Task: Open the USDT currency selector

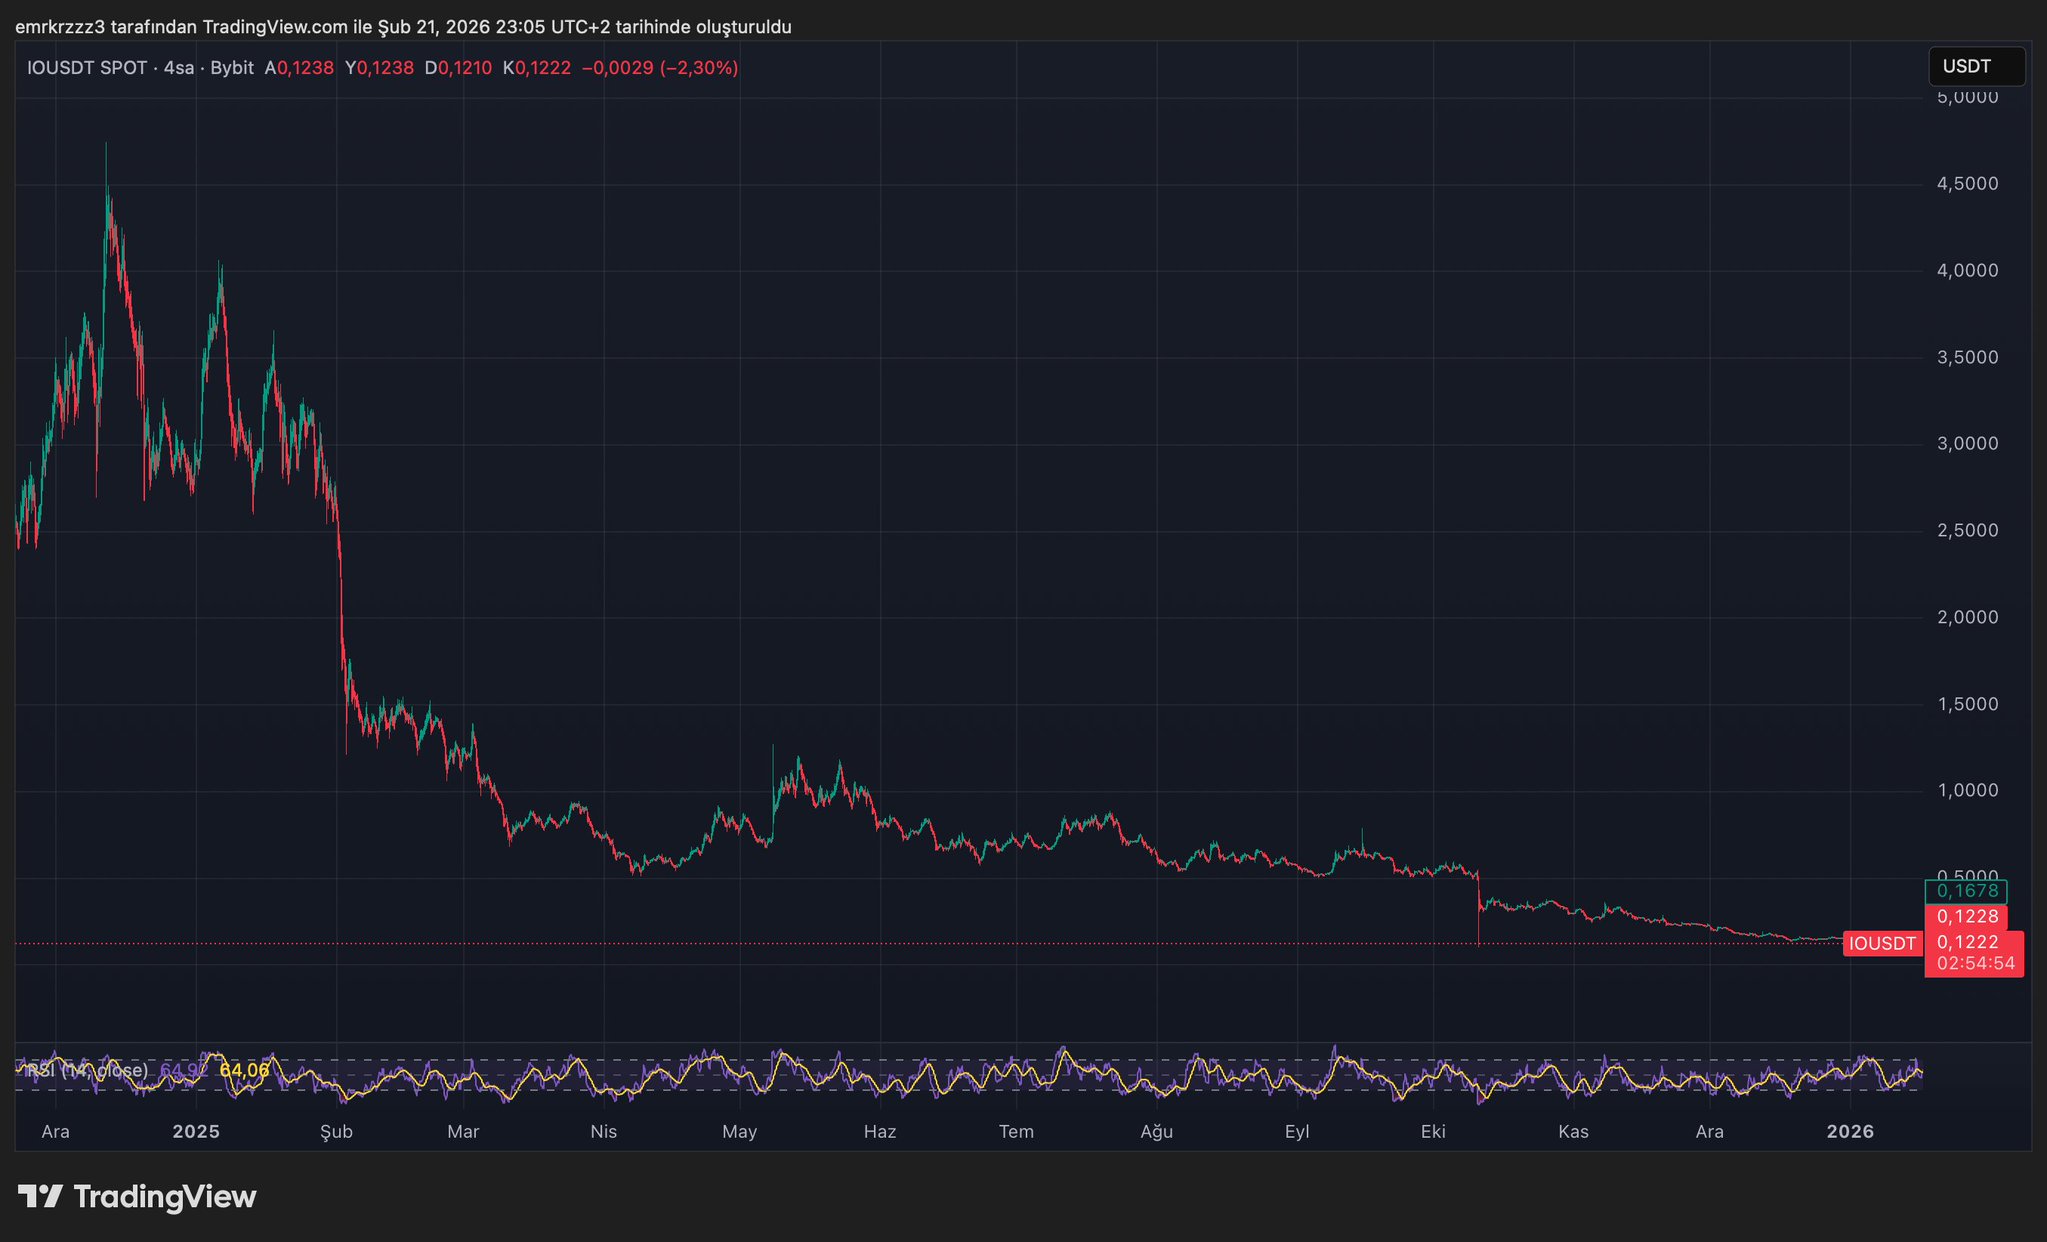Action: coord(1975,67)
